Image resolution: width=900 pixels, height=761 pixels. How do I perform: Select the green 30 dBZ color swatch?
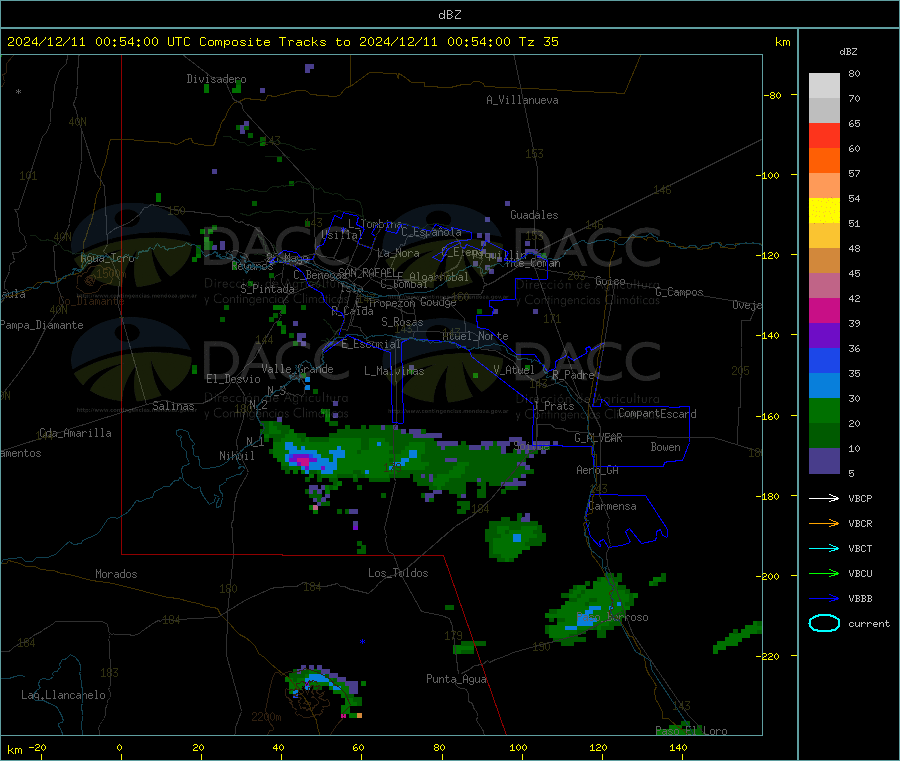coord(824,410)
